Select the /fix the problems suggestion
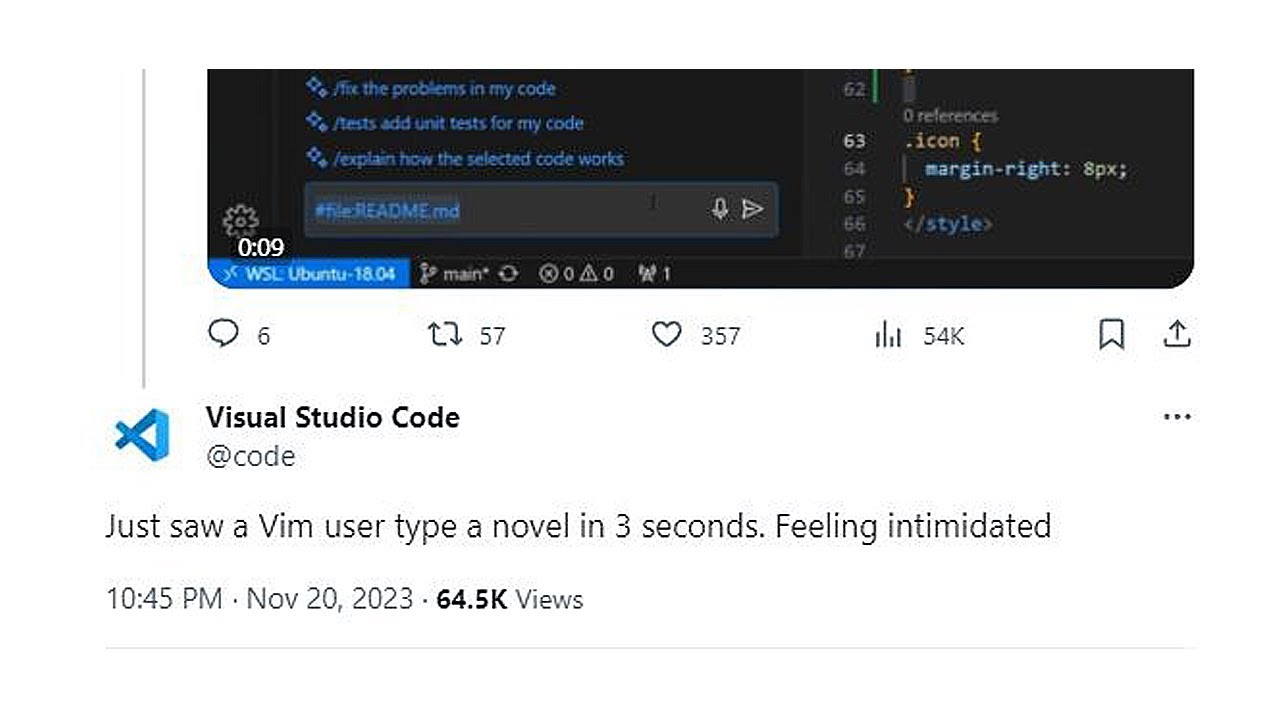The image size is (1280, 720). tap(431, 88)
